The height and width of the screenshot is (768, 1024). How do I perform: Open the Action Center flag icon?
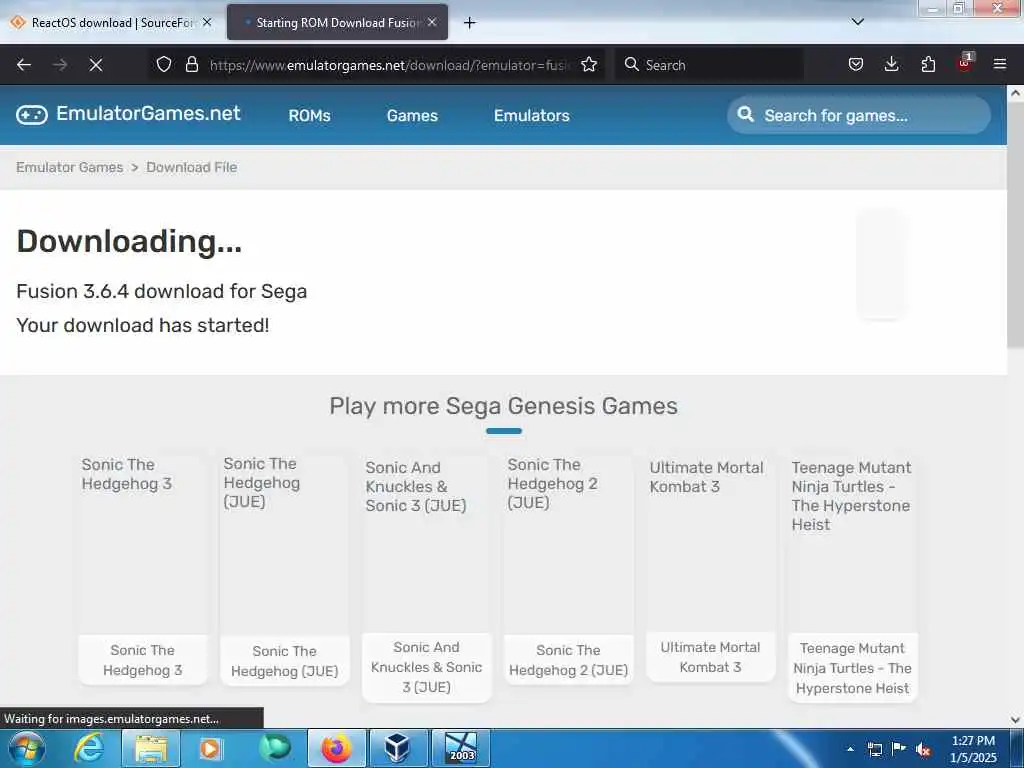click(x=899, y=749)
